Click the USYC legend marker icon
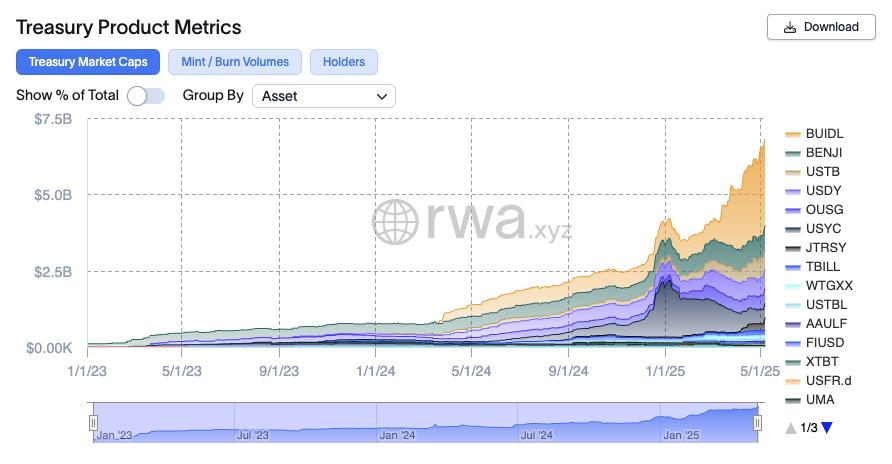Viewport: 892px width, 464px height. coord(793,229)
